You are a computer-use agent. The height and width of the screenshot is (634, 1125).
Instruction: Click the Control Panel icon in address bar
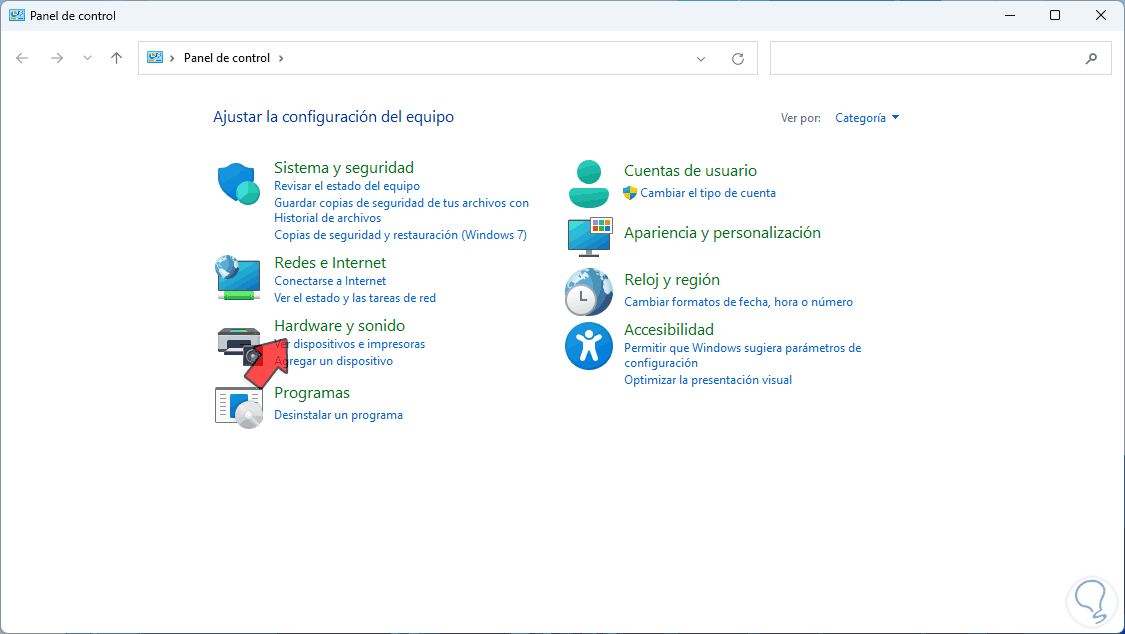155,57
